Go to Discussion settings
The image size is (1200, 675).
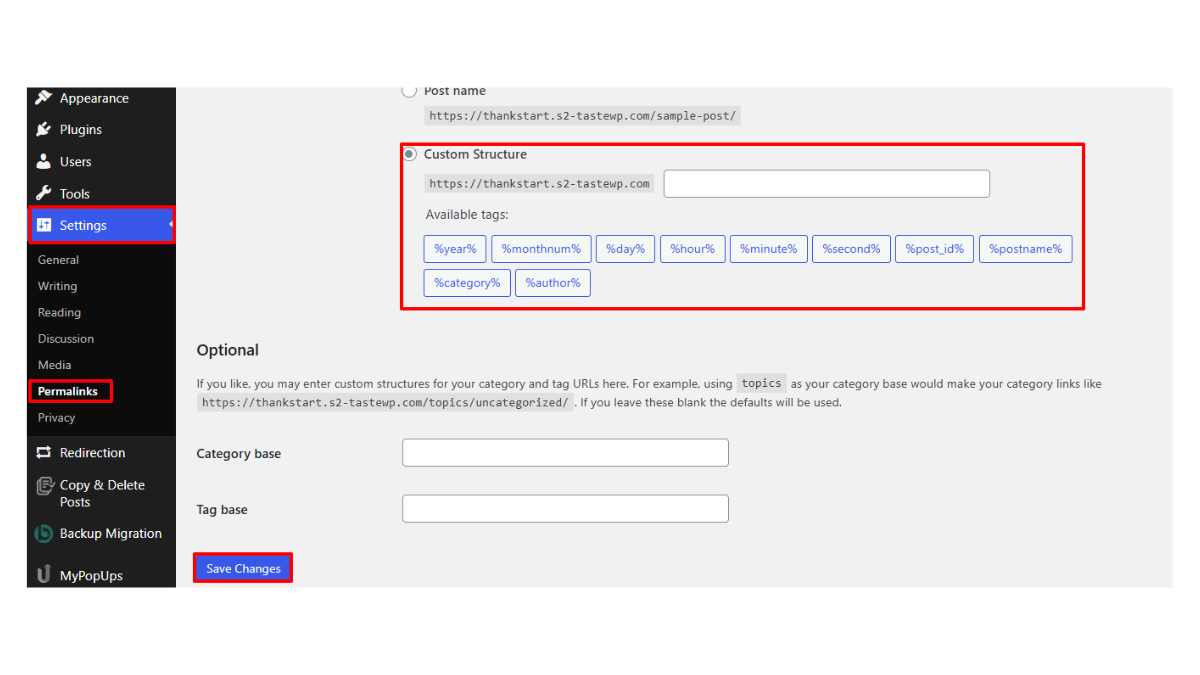(x=66, y=339)
